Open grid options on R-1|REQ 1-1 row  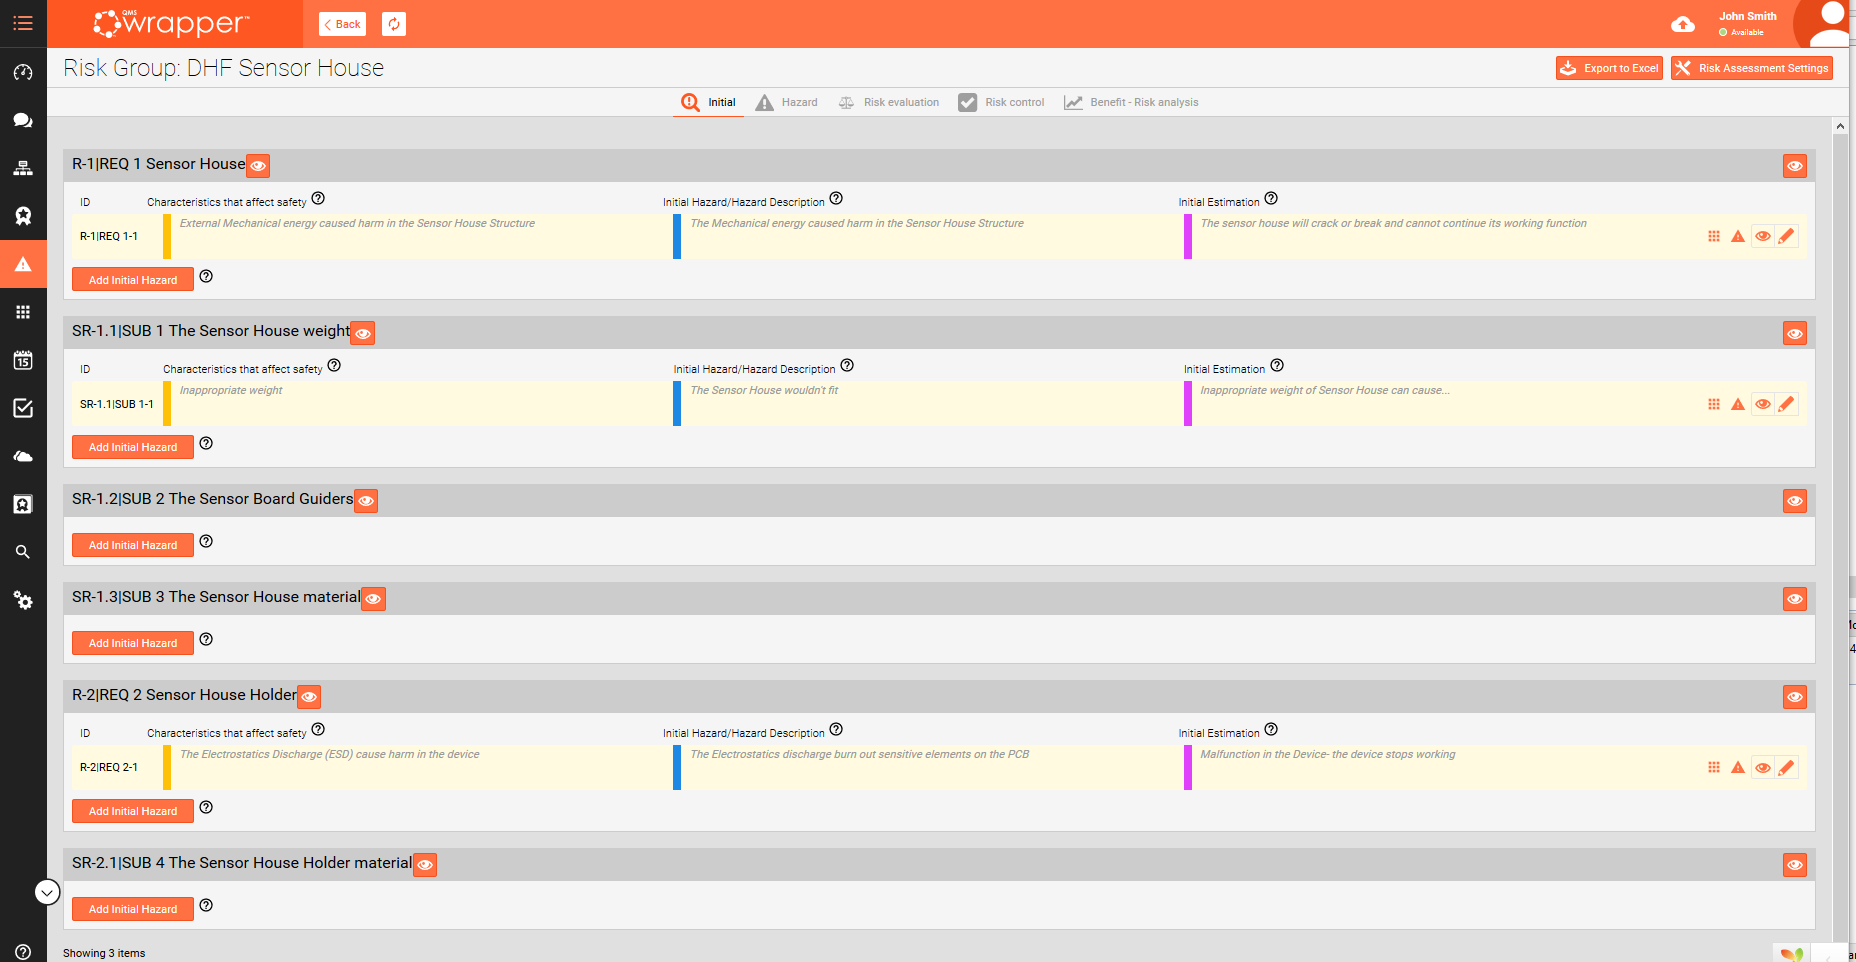point(1714,236)
